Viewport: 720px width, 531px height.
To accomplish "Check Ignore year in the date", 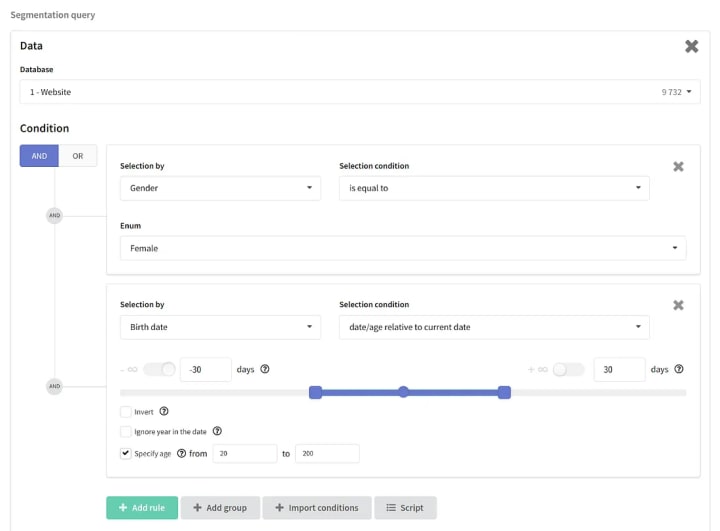I will 125,431.
